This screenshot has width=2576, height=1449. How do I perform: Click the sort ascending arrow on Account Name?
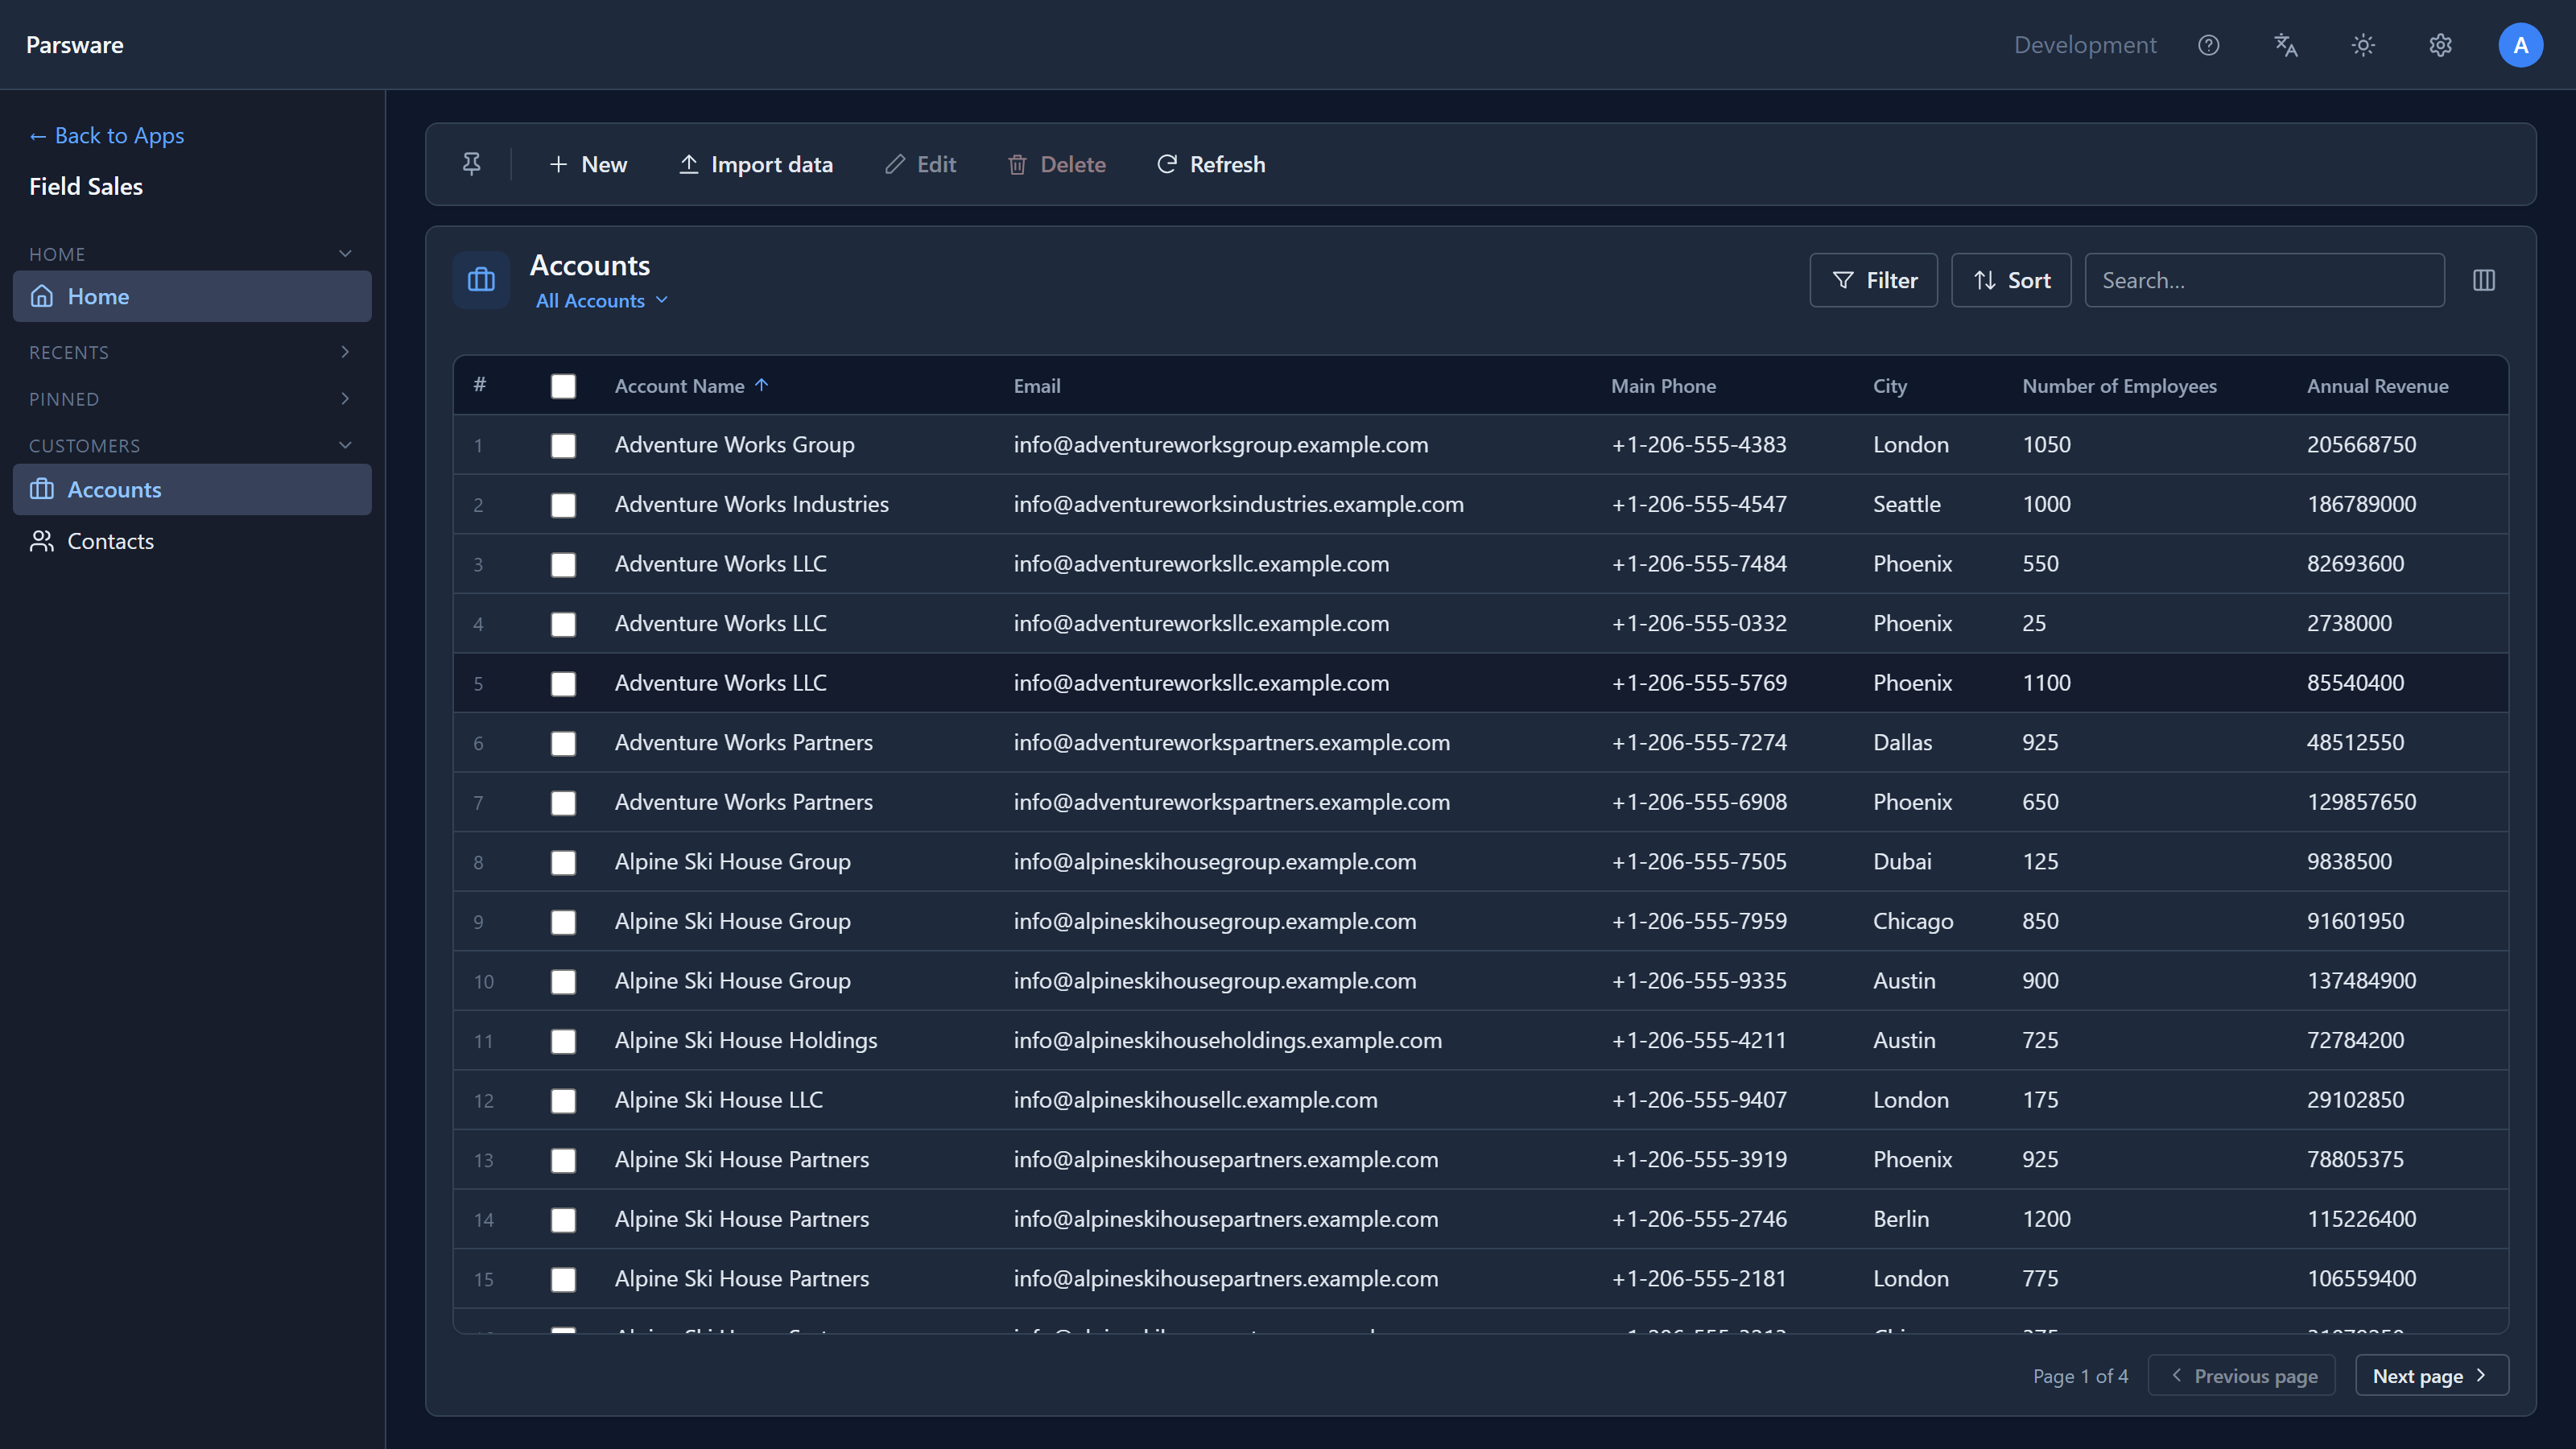click(762, 385)
